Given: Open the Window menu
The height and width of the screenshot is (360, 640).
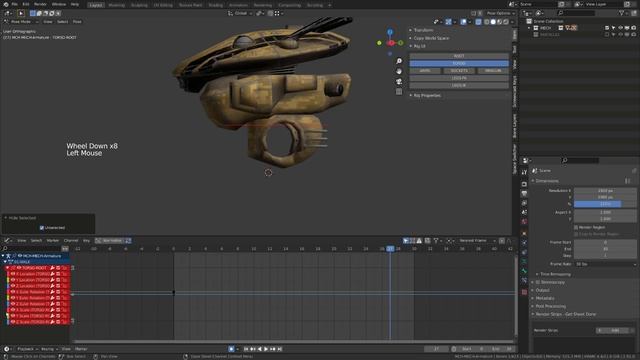Looking at the screenshot, I should coord(59,4).
